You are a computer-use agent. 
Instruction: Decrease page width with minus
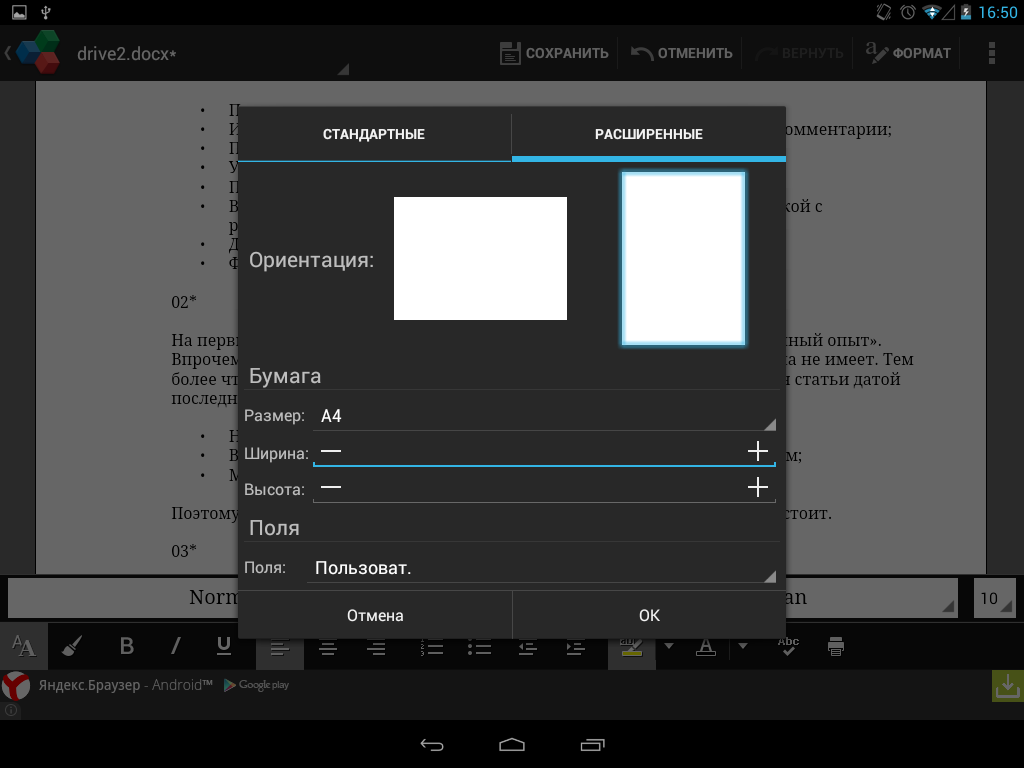[x=331, y=452]
